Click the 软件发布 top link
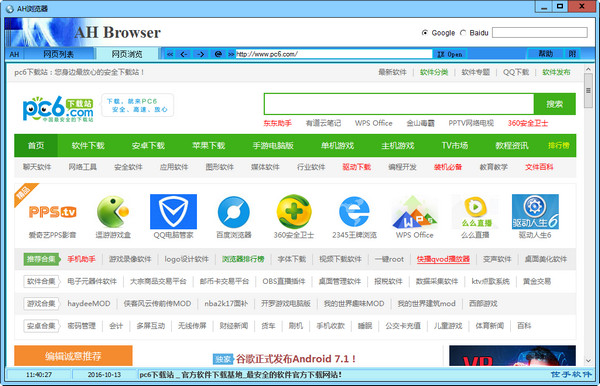 pyautogui.click(x=556, y=72)
